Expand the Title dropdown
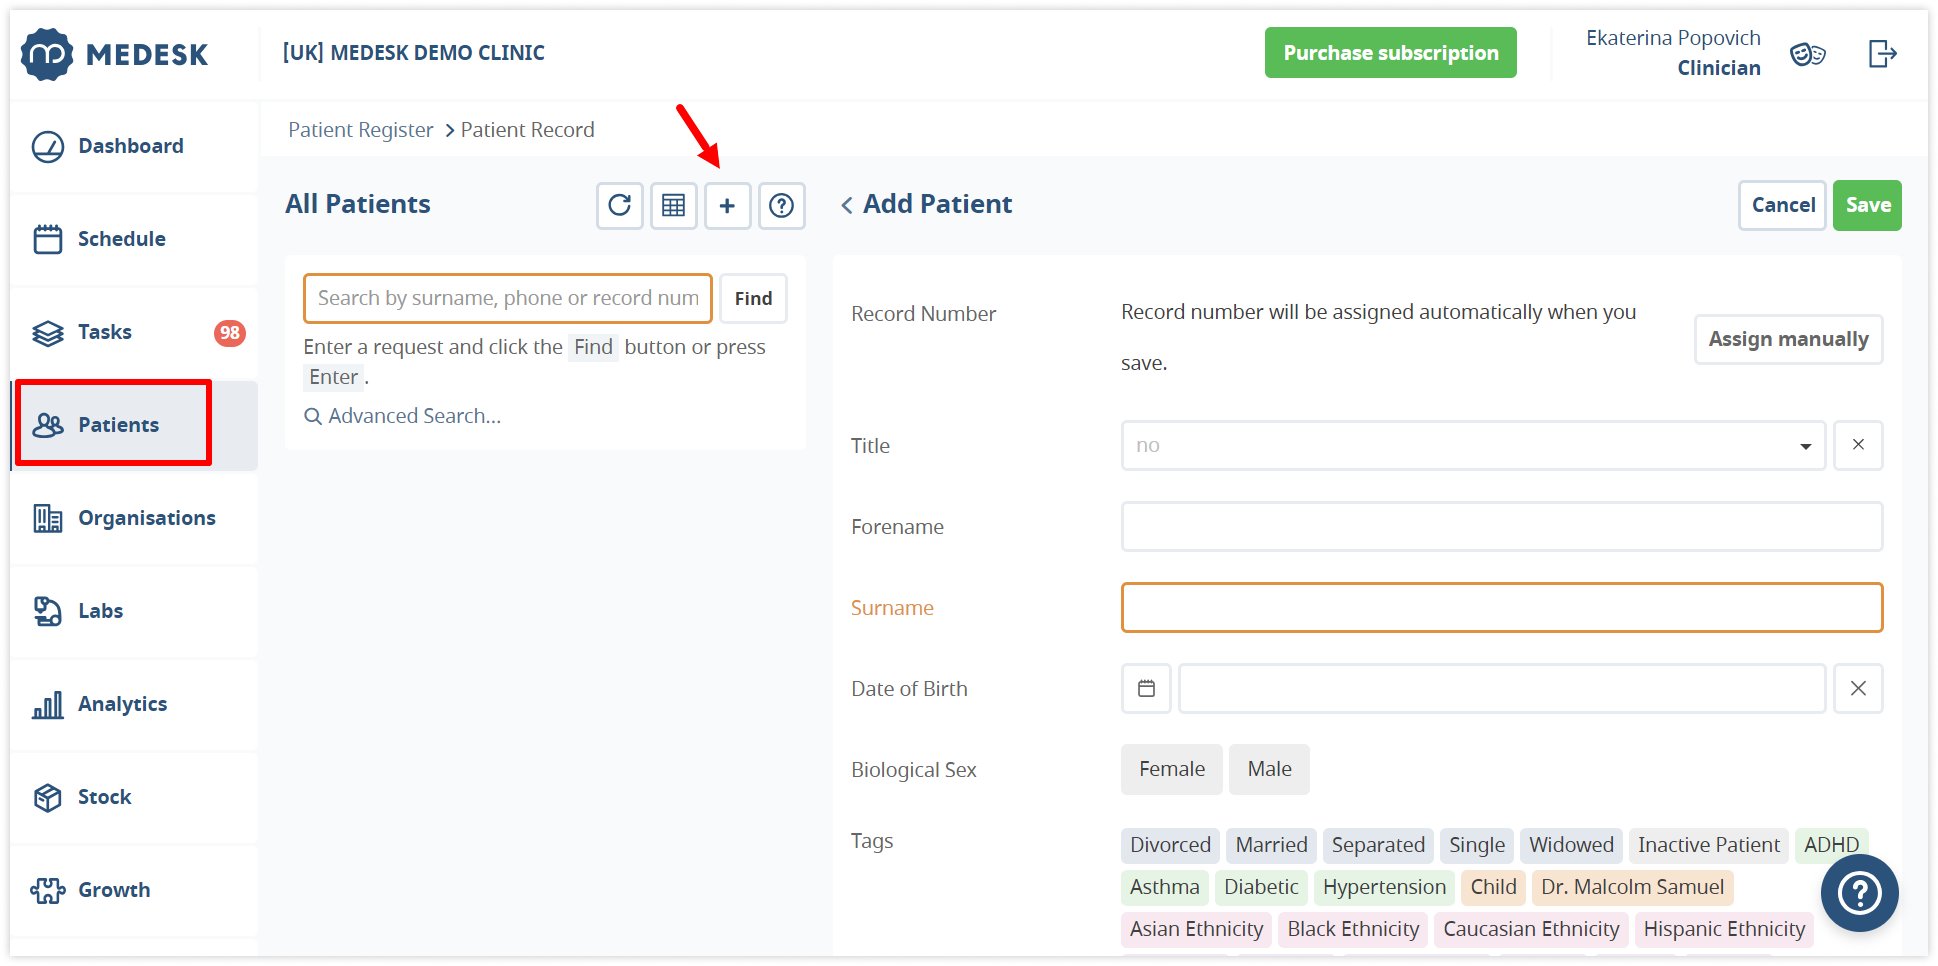Screen dimensions: 1938x966 [1805, 445]
